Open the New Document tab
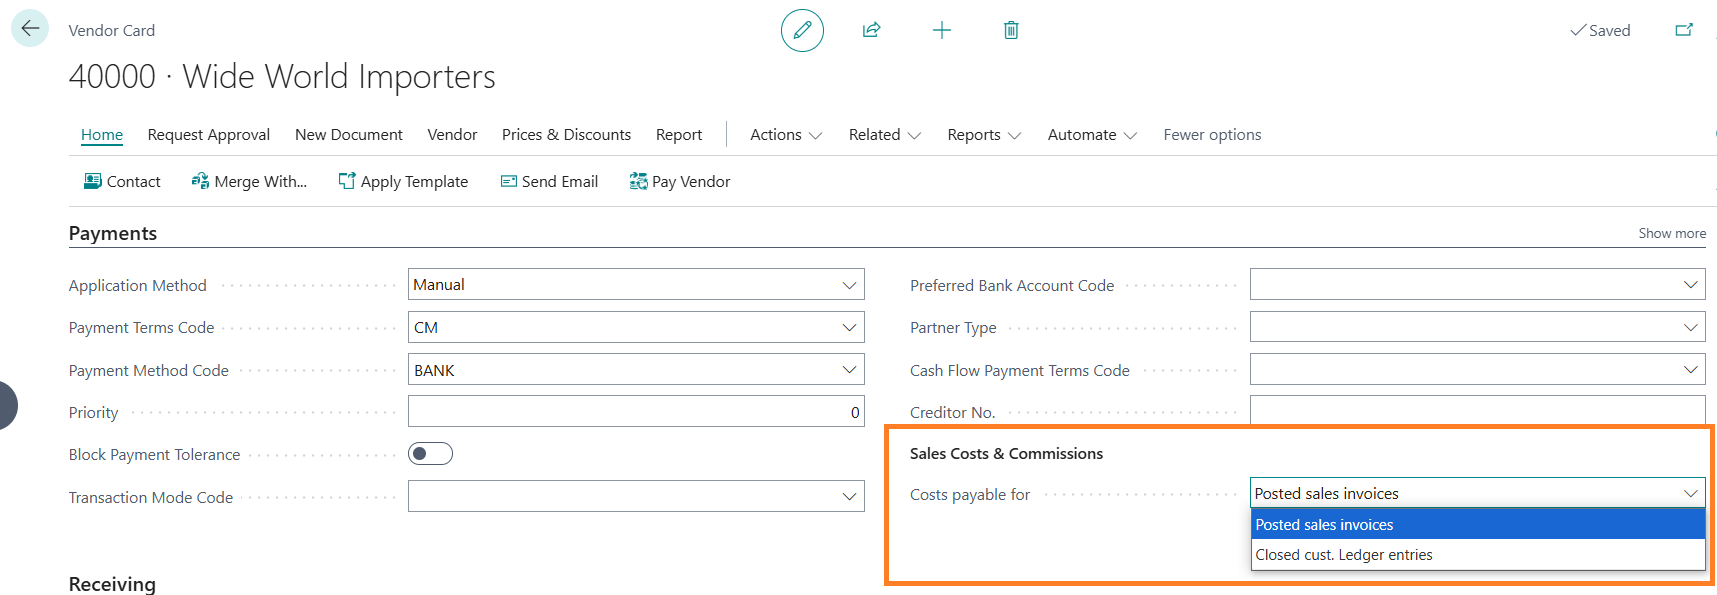The height and width of the screenshot is (595, 1717). (349, 135)
